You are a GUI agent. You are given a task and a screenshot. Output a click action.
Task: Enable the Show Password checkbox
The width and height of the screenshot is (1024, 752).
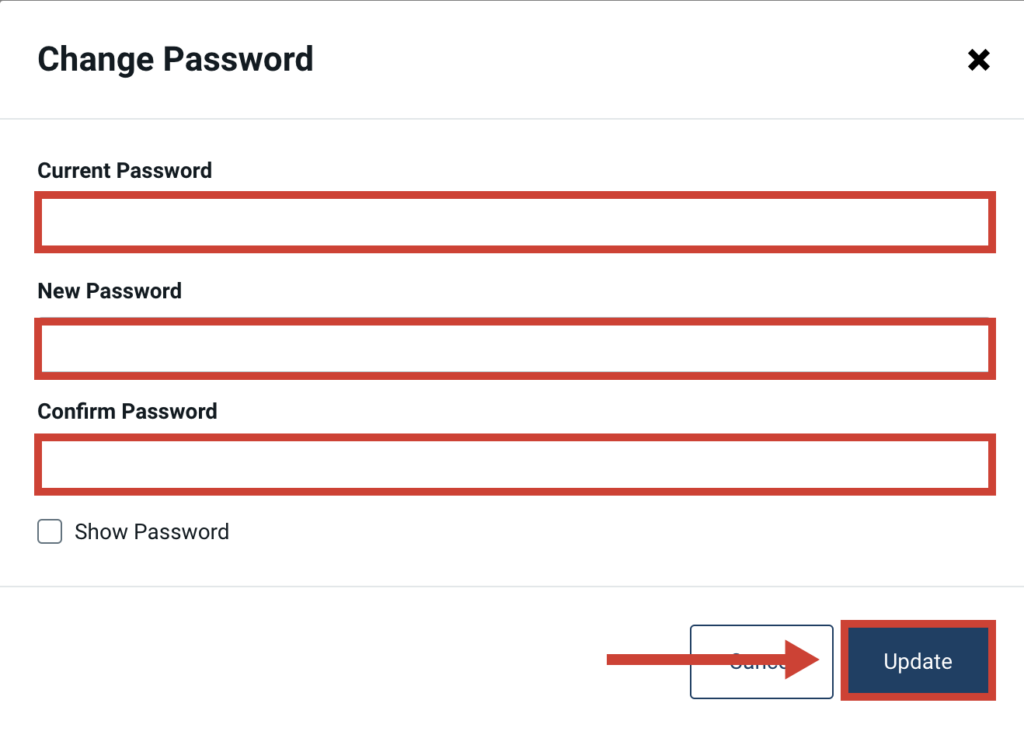pos(50,531)
